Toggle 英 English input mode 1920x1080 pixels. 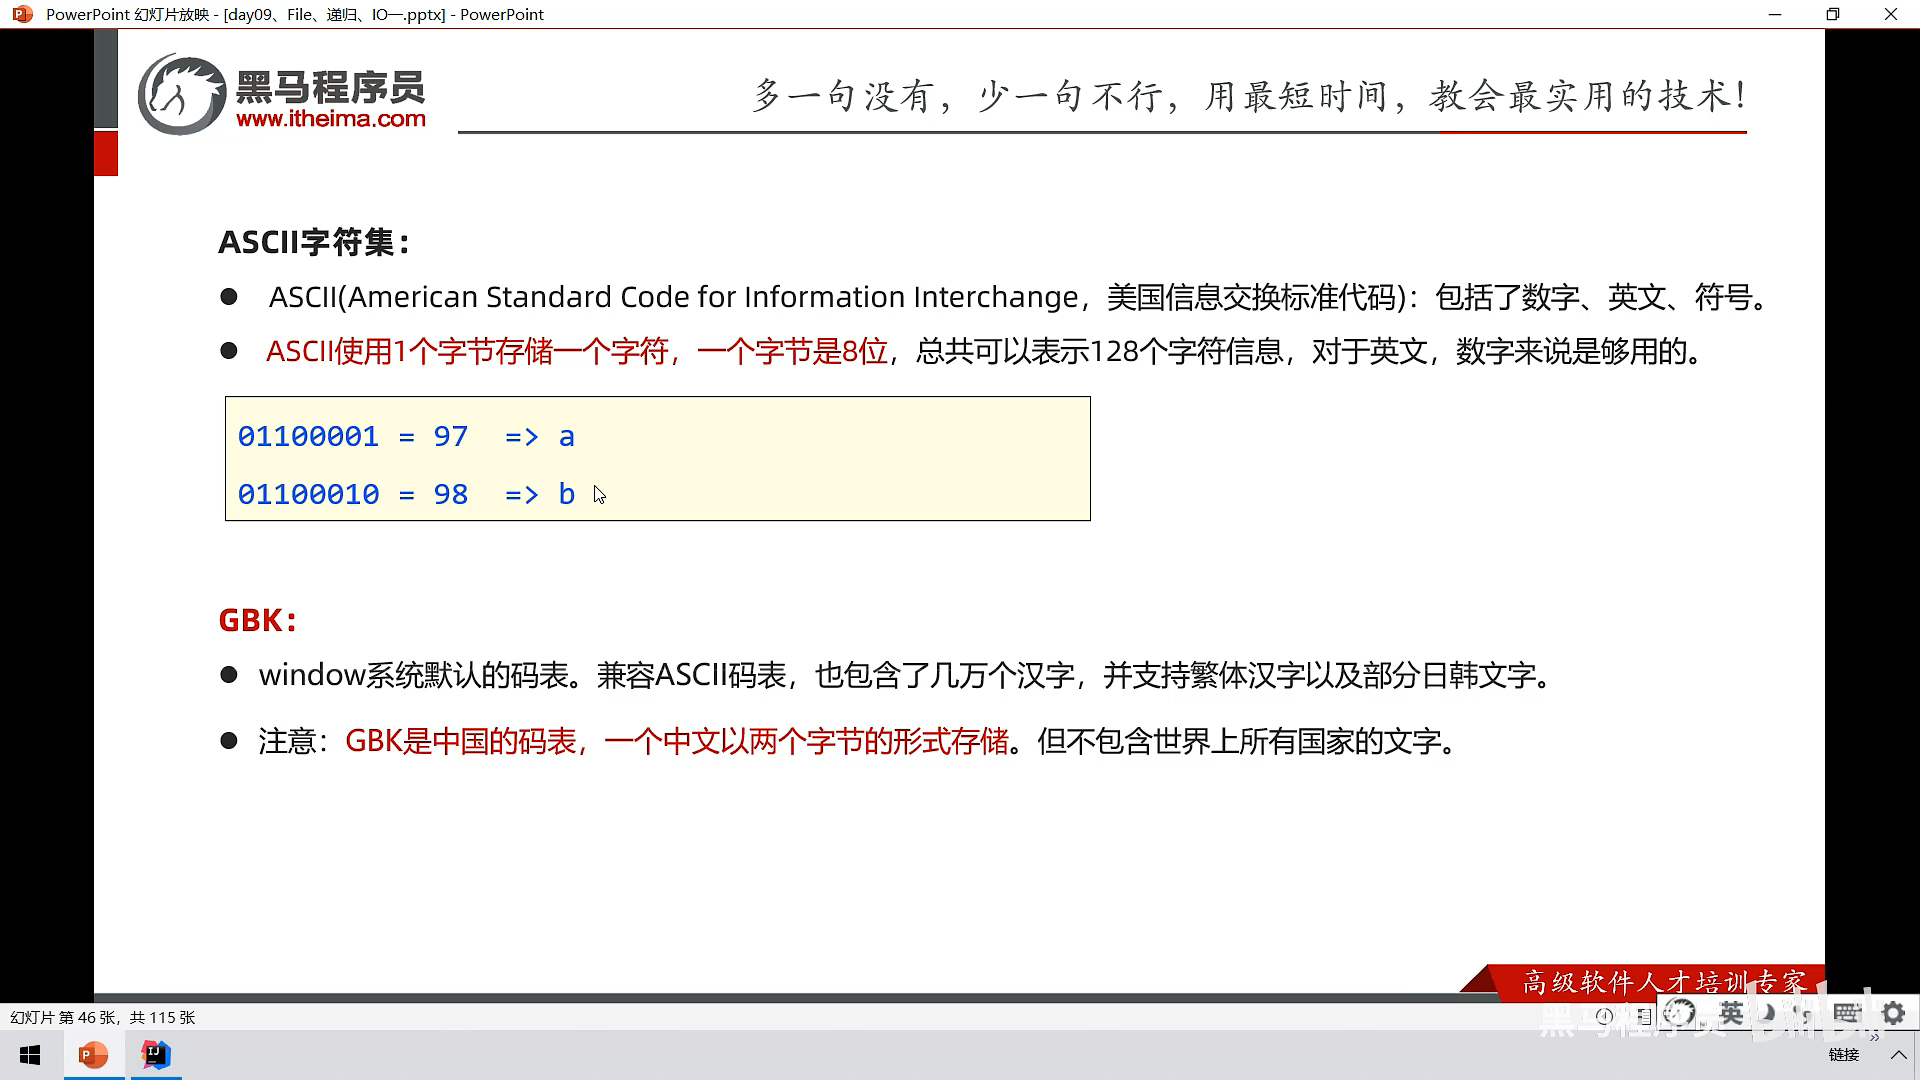click(x=1731, y=1013)
